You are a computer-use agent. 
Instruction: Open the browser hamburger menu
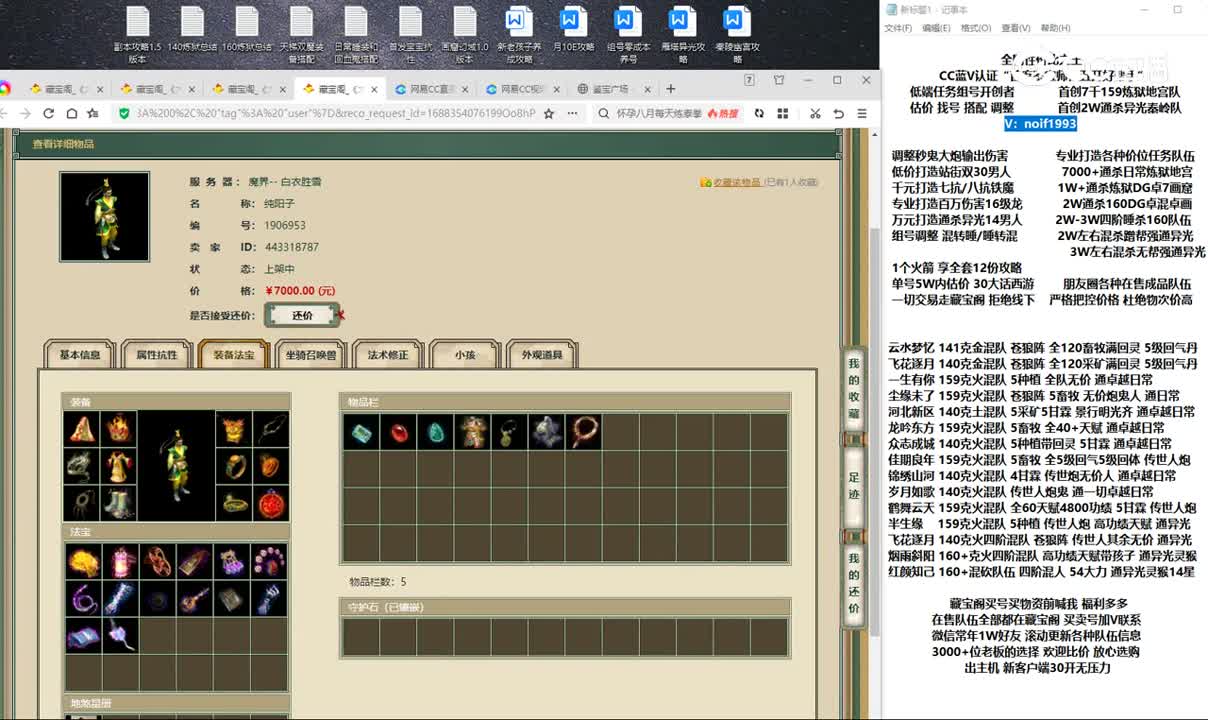click(864, 114)
